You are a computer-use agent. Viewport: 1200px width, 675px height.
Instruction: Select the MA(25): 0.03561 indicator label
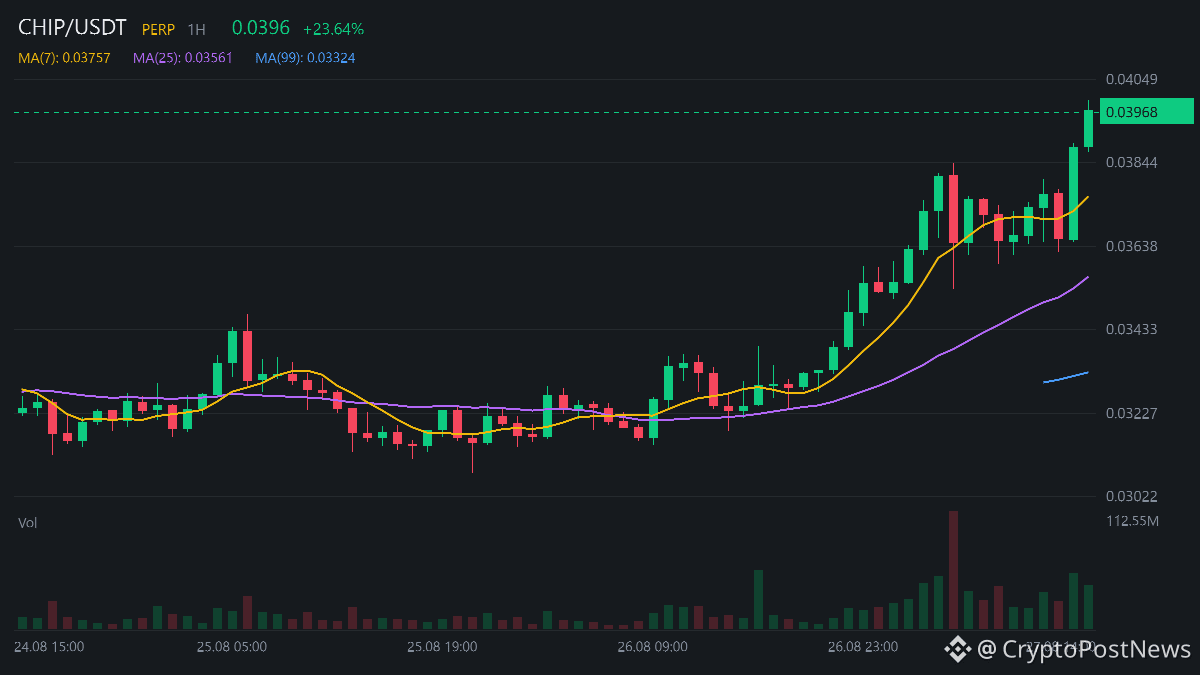pos(183,58)
